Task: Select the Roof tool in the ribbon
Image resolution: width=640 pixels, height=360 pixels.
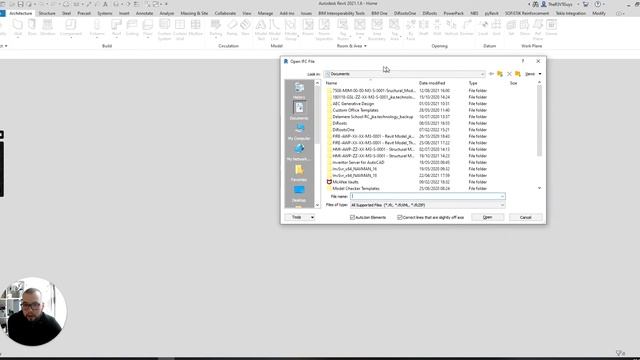Action: 116,28
